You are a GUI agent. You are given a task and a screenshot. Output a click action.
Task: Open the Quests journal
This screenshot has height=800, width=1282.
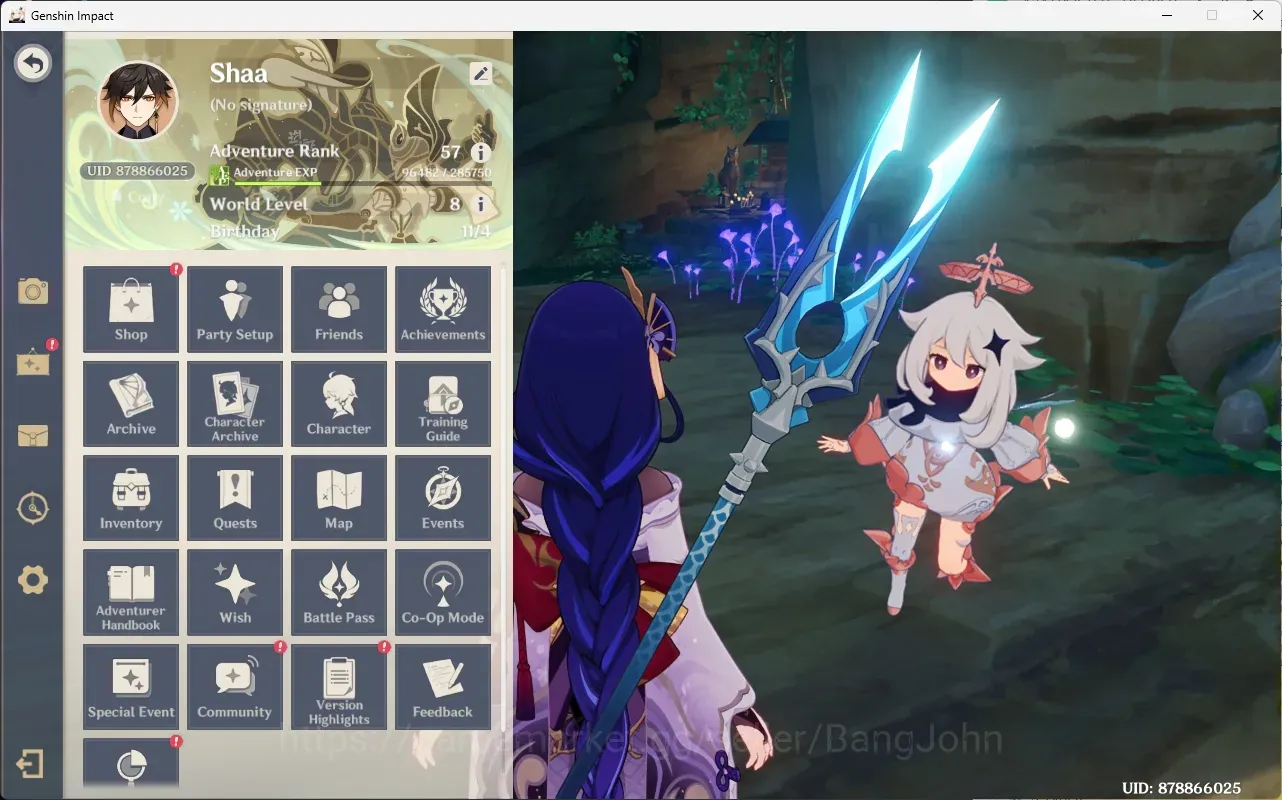[235, 498]
